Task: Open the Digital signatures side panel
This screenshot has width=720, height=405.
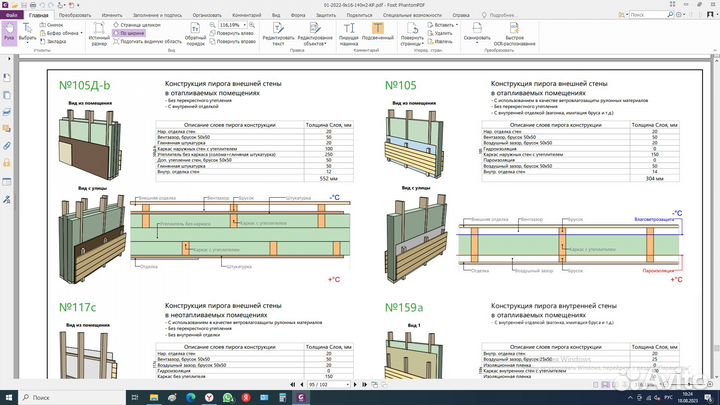Action: [6, 200]
